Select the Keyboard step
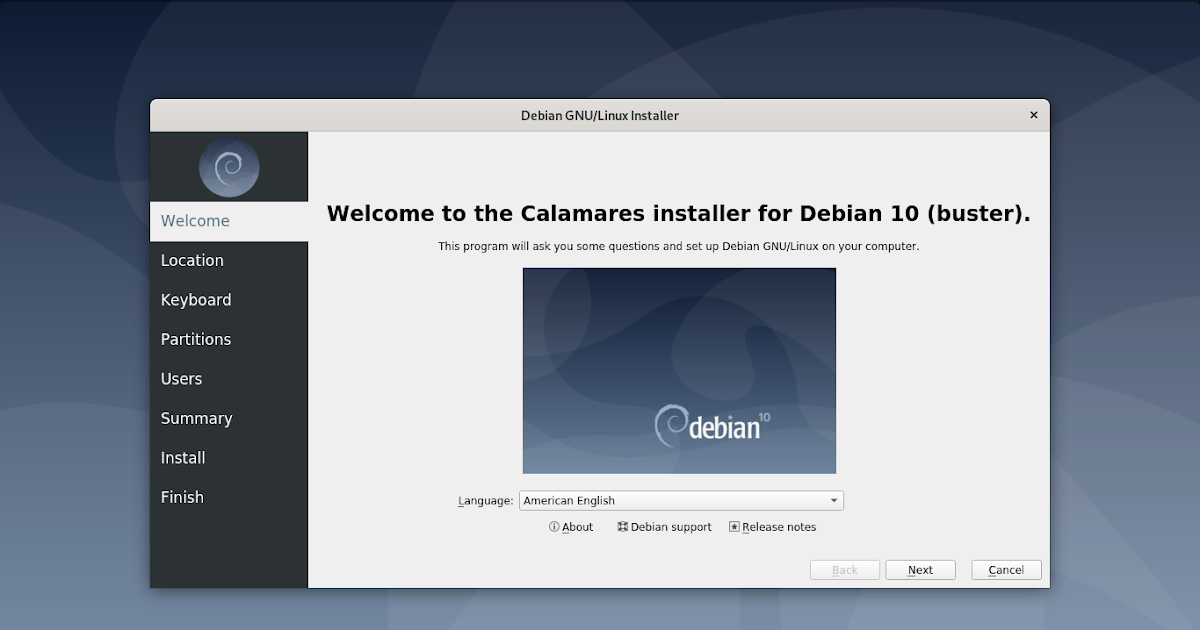 pyautogui.click(x=196, y=299)
